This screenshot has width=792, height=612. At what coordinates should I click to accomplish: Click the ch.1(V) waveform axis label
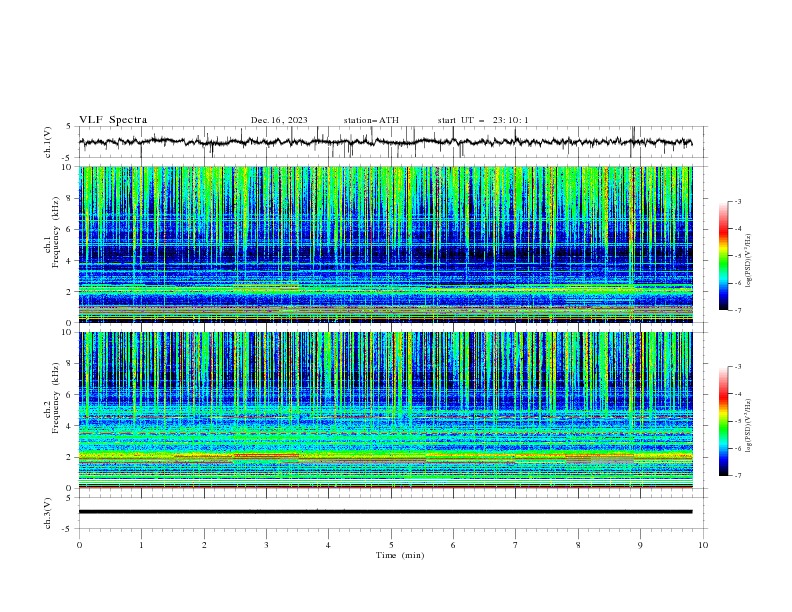pyautogui.click(x=48, y=142)
